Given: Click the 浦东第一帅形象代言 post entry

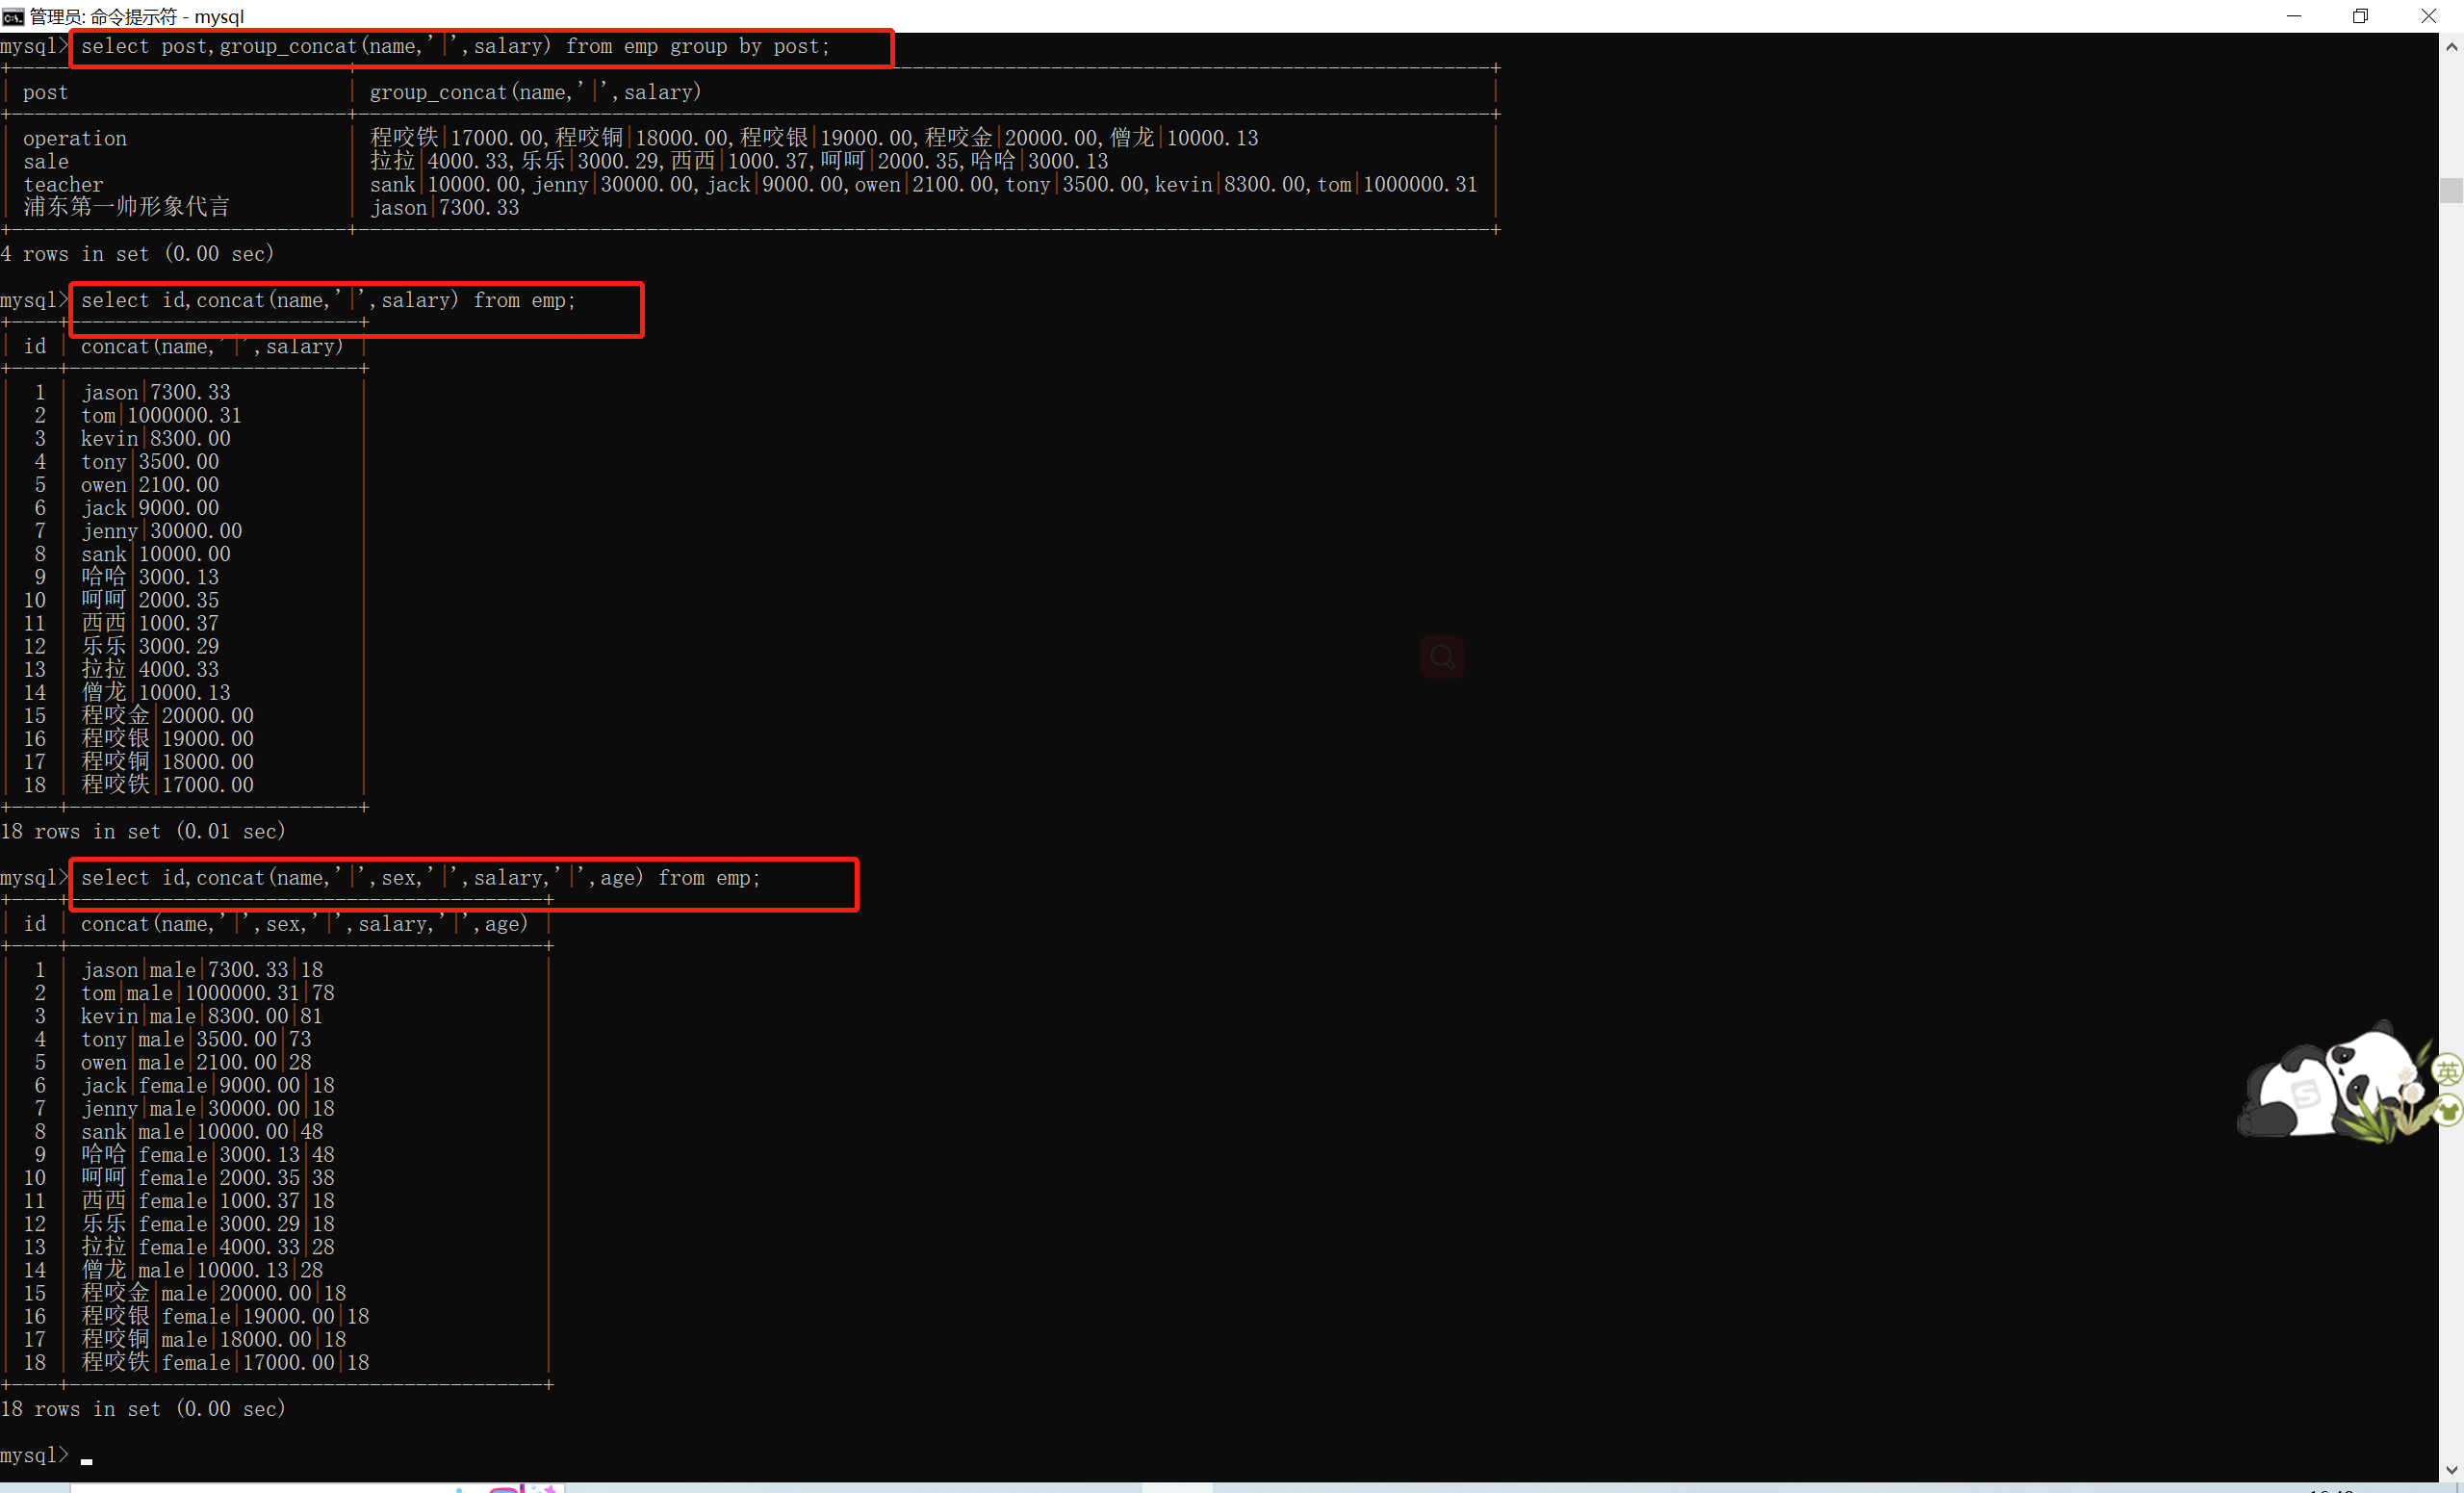Looking at the screenshot, I should click(x=126, y=207).
